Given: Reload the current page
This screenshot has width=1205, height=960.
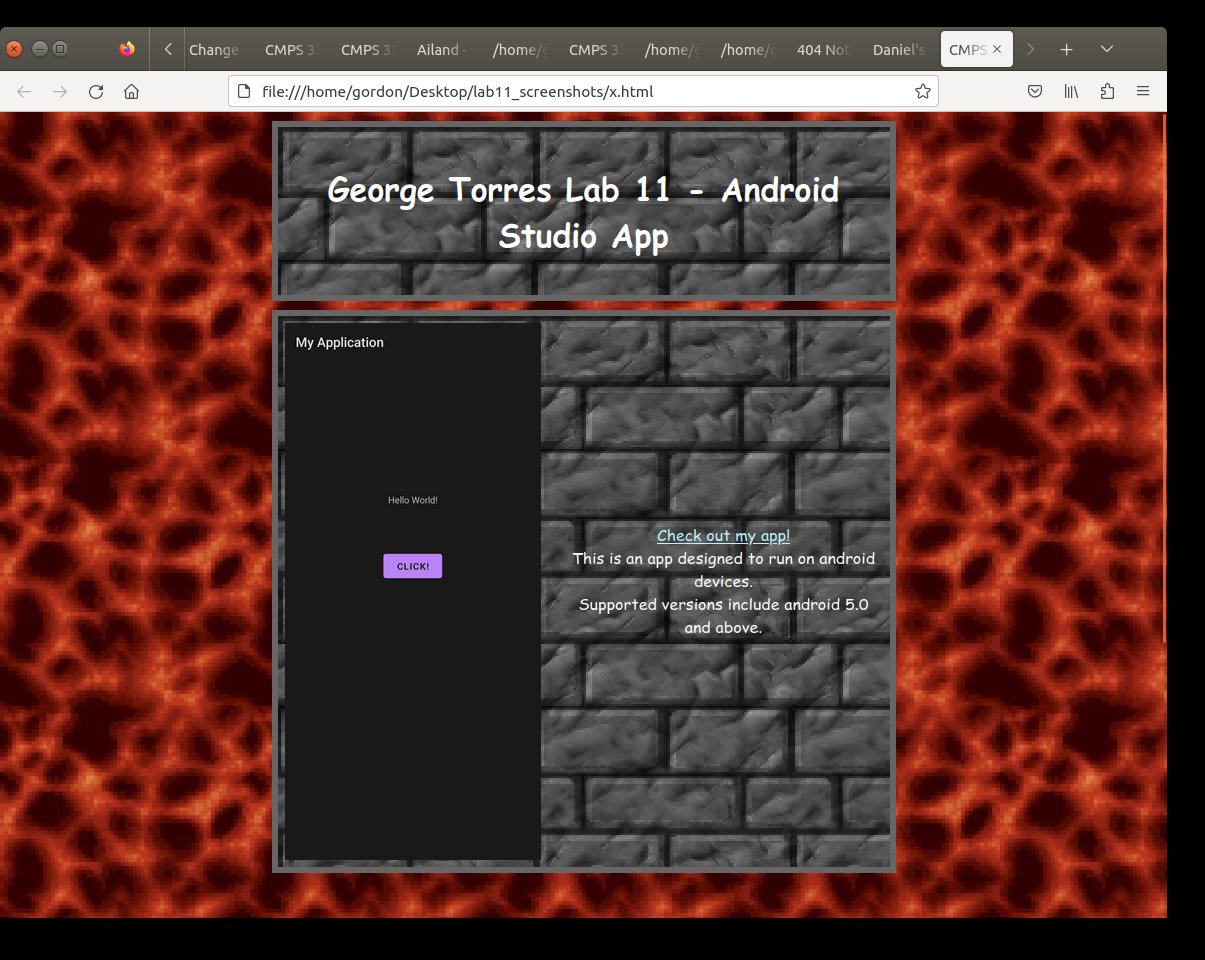Looking at the screenshot, I should click(96, 92).
